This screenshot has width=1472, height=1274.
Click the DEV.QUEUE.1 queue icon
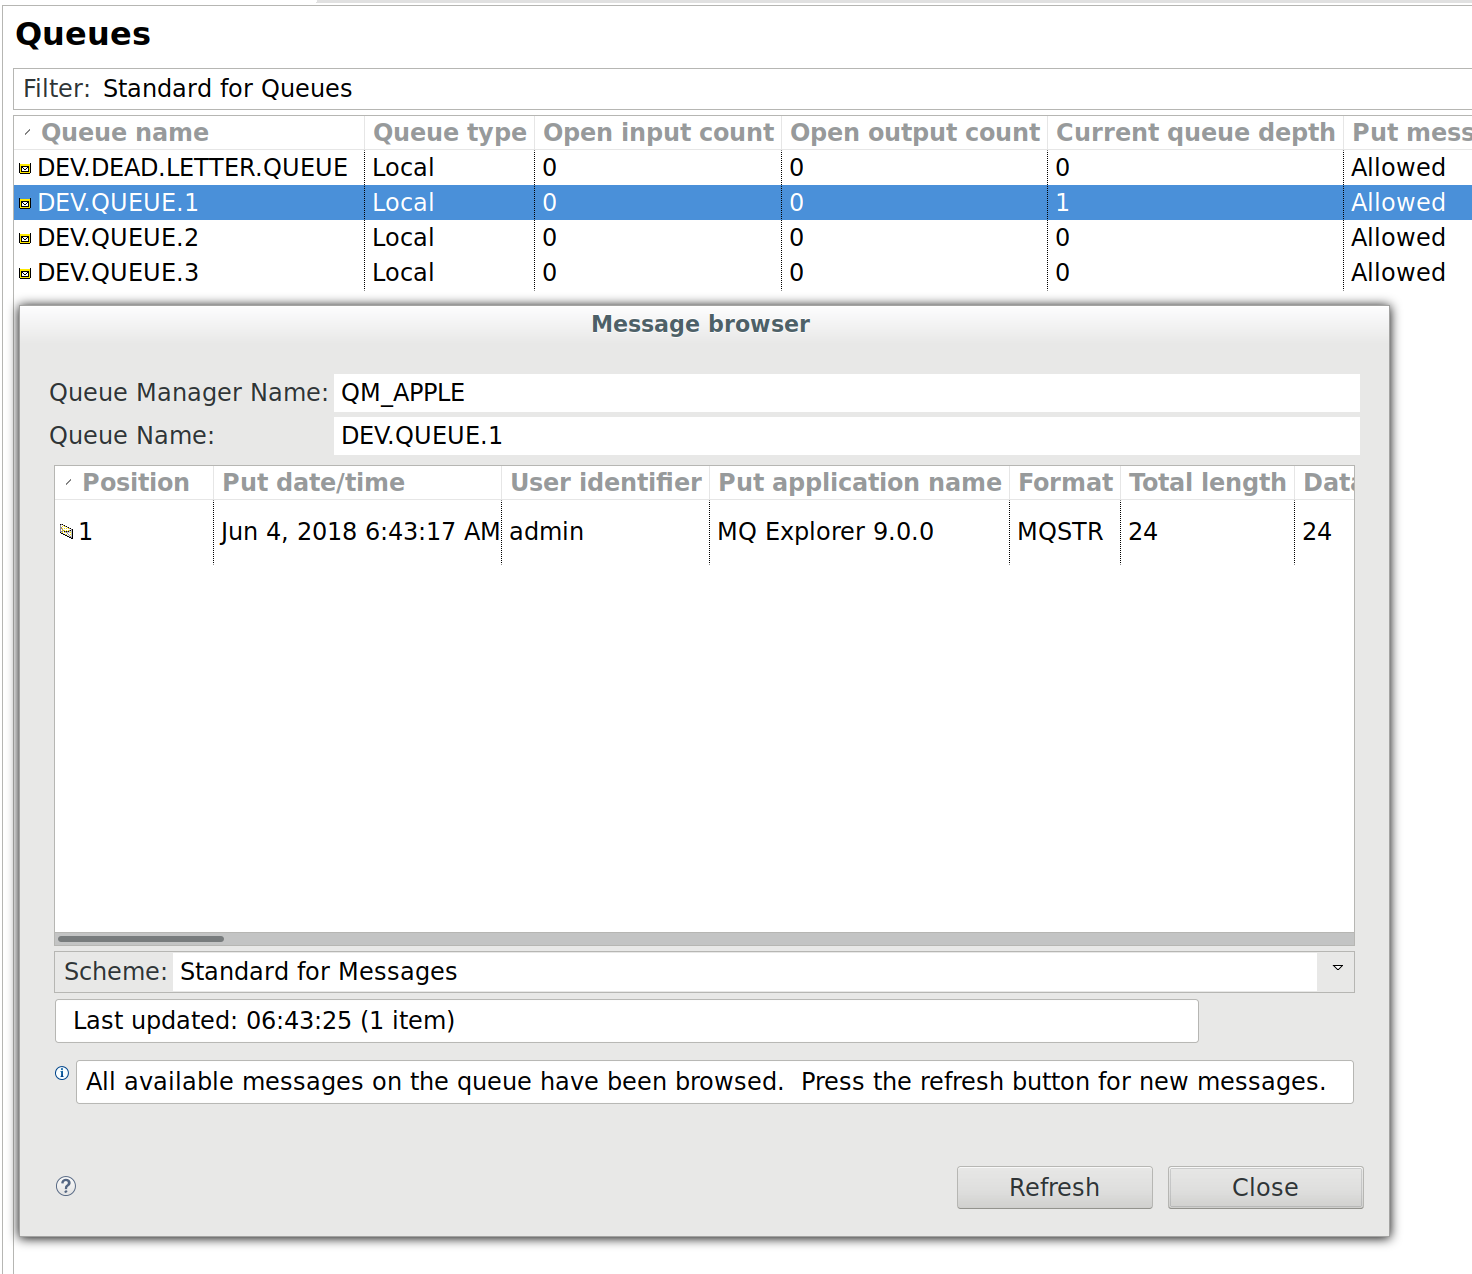pos(25,204)
